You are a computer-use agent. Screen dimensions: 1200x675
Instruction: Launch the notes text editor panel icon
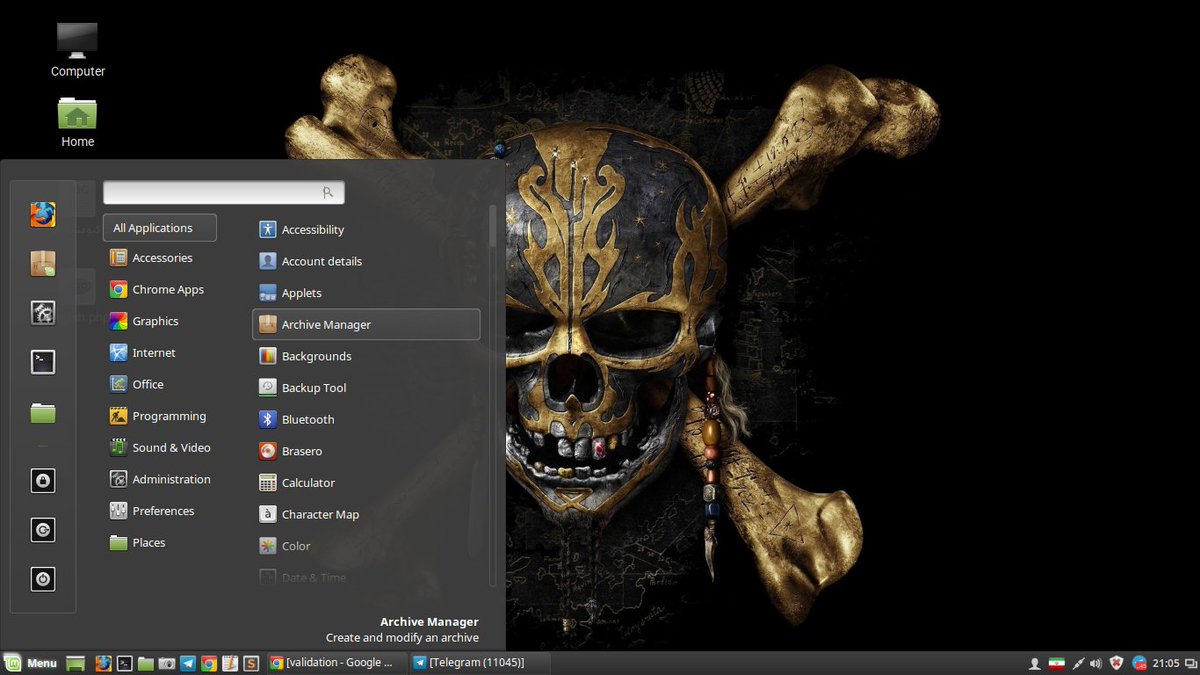click(230, 663)
